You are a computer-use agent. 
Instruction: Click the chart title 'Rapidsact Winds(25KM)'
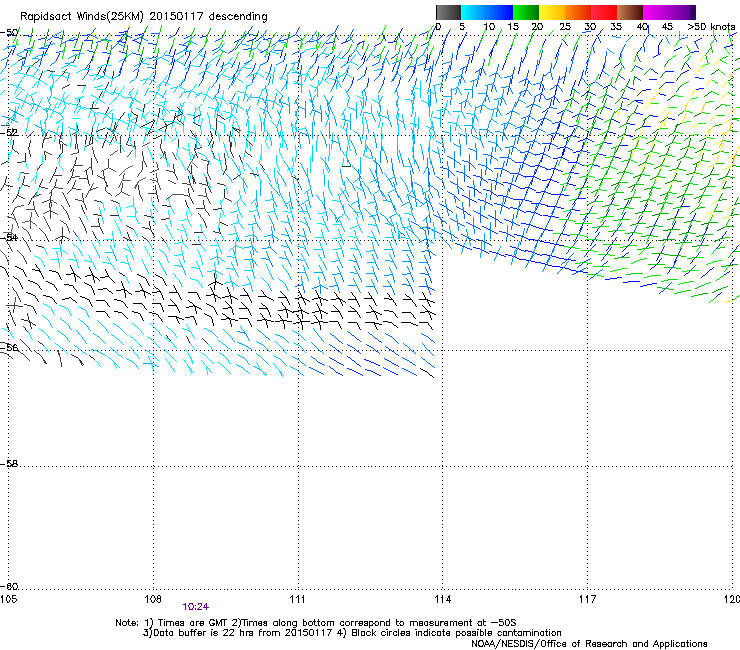tap(82, 17)
